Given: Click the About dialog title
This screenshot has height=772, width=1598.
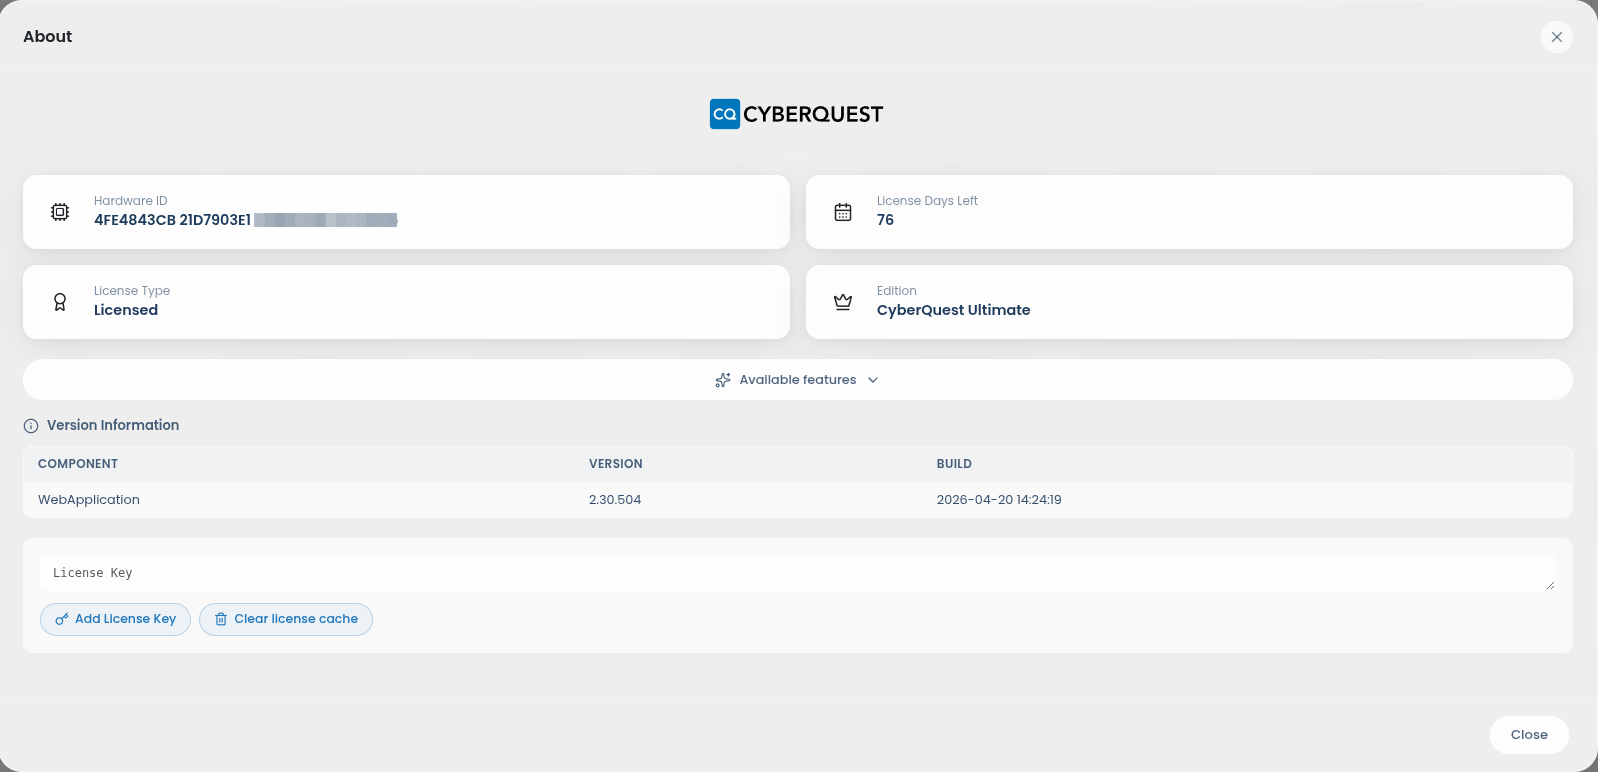Looking at the screenshot, I should pos(48,37).
